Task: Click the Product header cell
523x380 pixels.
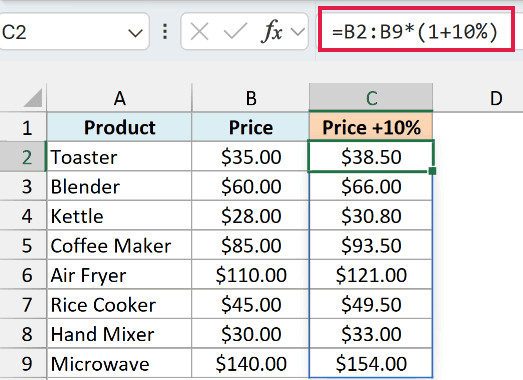Action: (x=119, y=127)
